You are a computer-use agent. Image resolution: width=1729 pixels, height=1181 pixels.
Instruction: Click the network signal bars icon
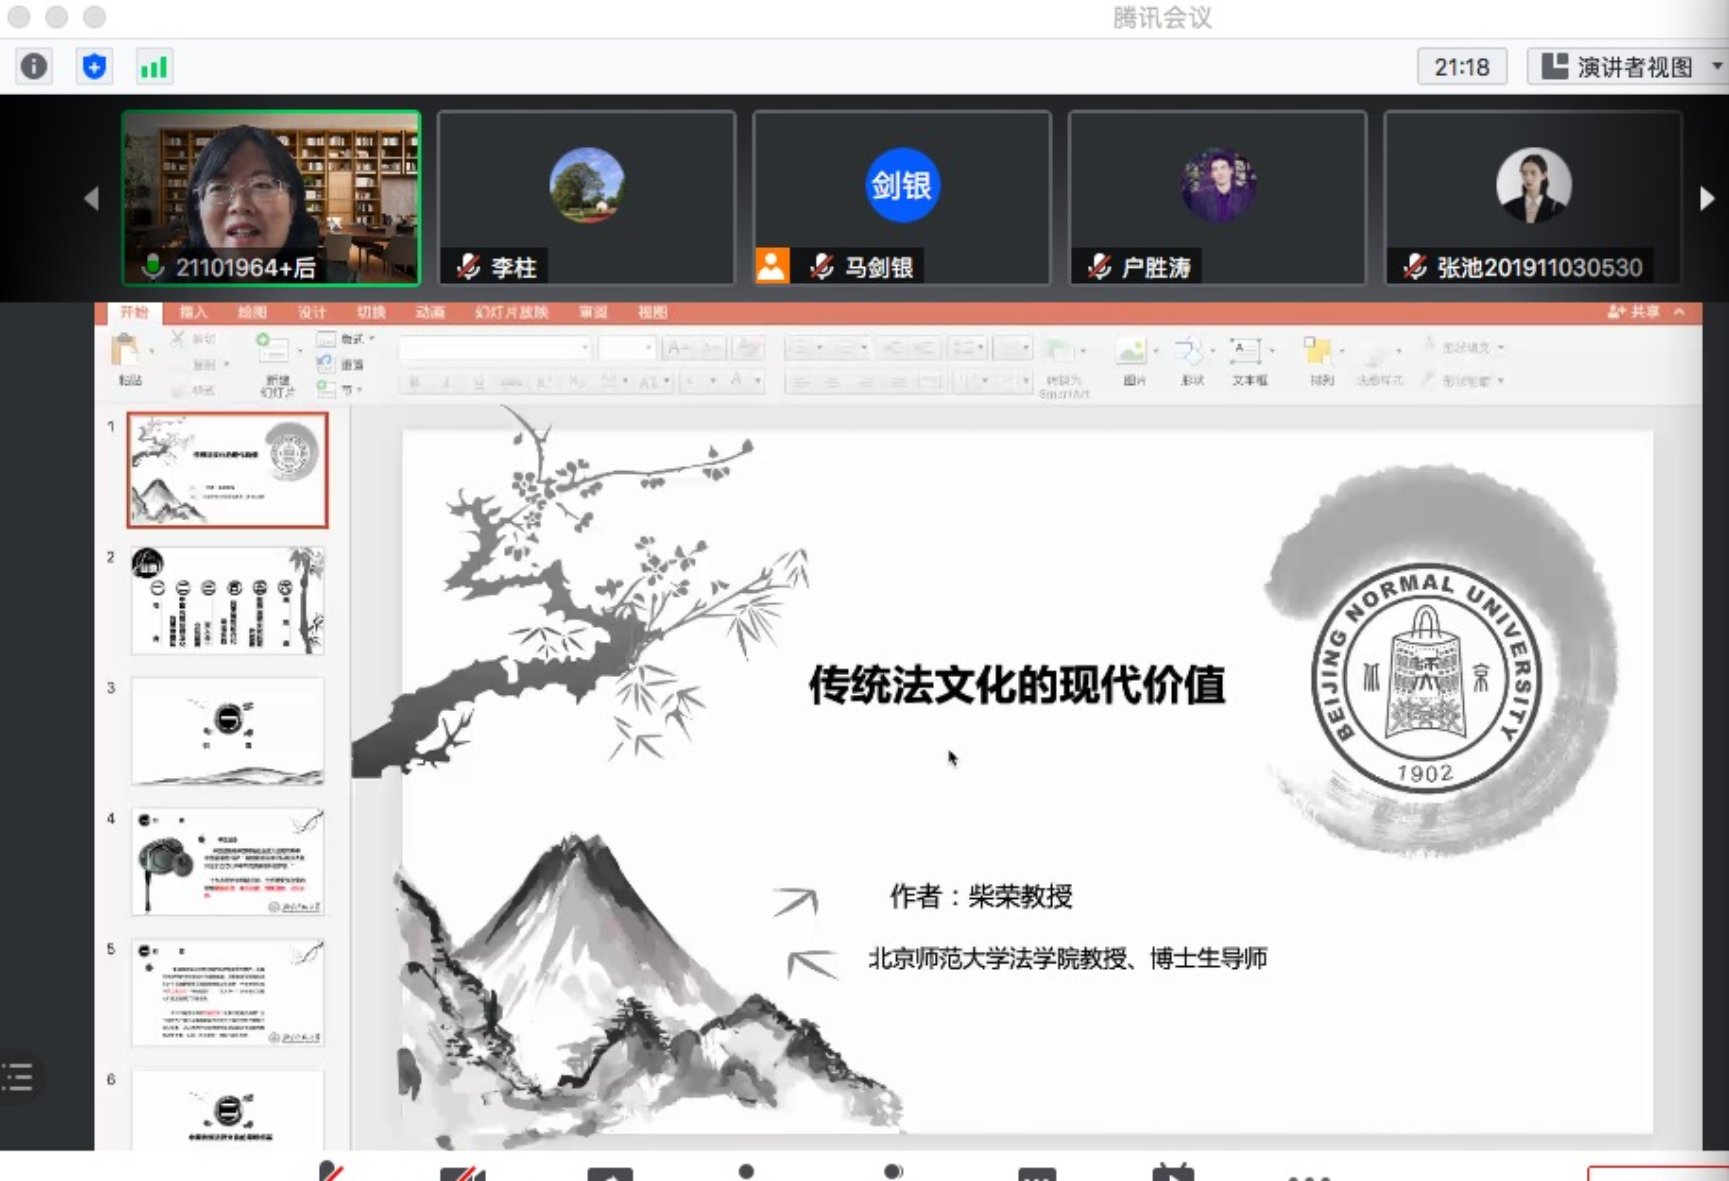coord(154,66)
